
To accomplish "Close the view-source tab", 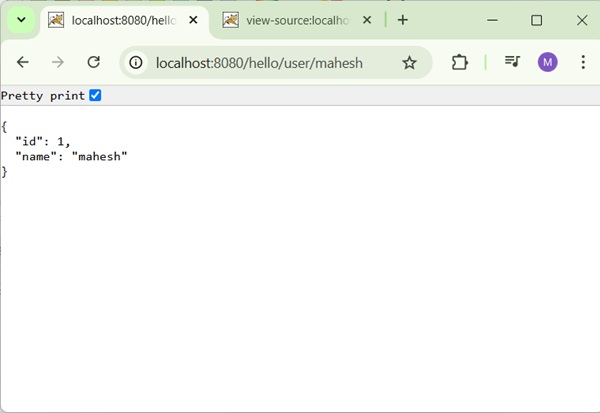I will (x=367, y=20).
